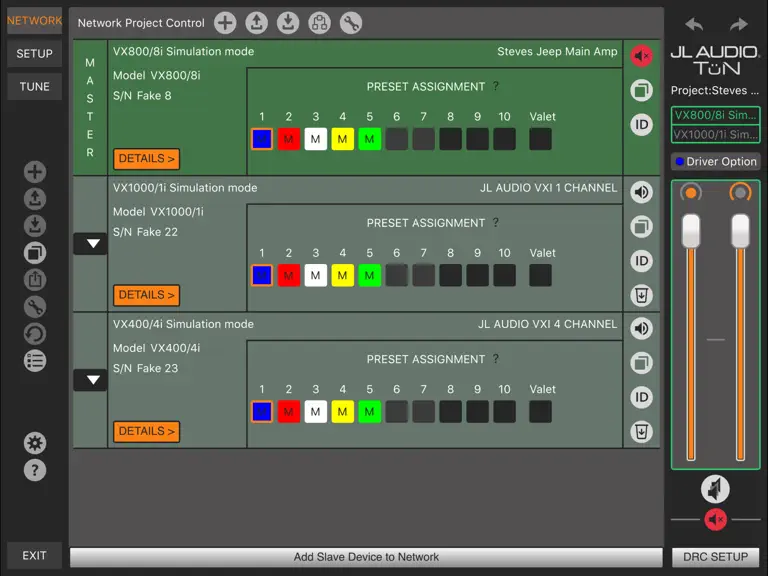Delete the VX400/4i device with trash icon
Viewport: 768px width, 576px height.
point(641,432)
